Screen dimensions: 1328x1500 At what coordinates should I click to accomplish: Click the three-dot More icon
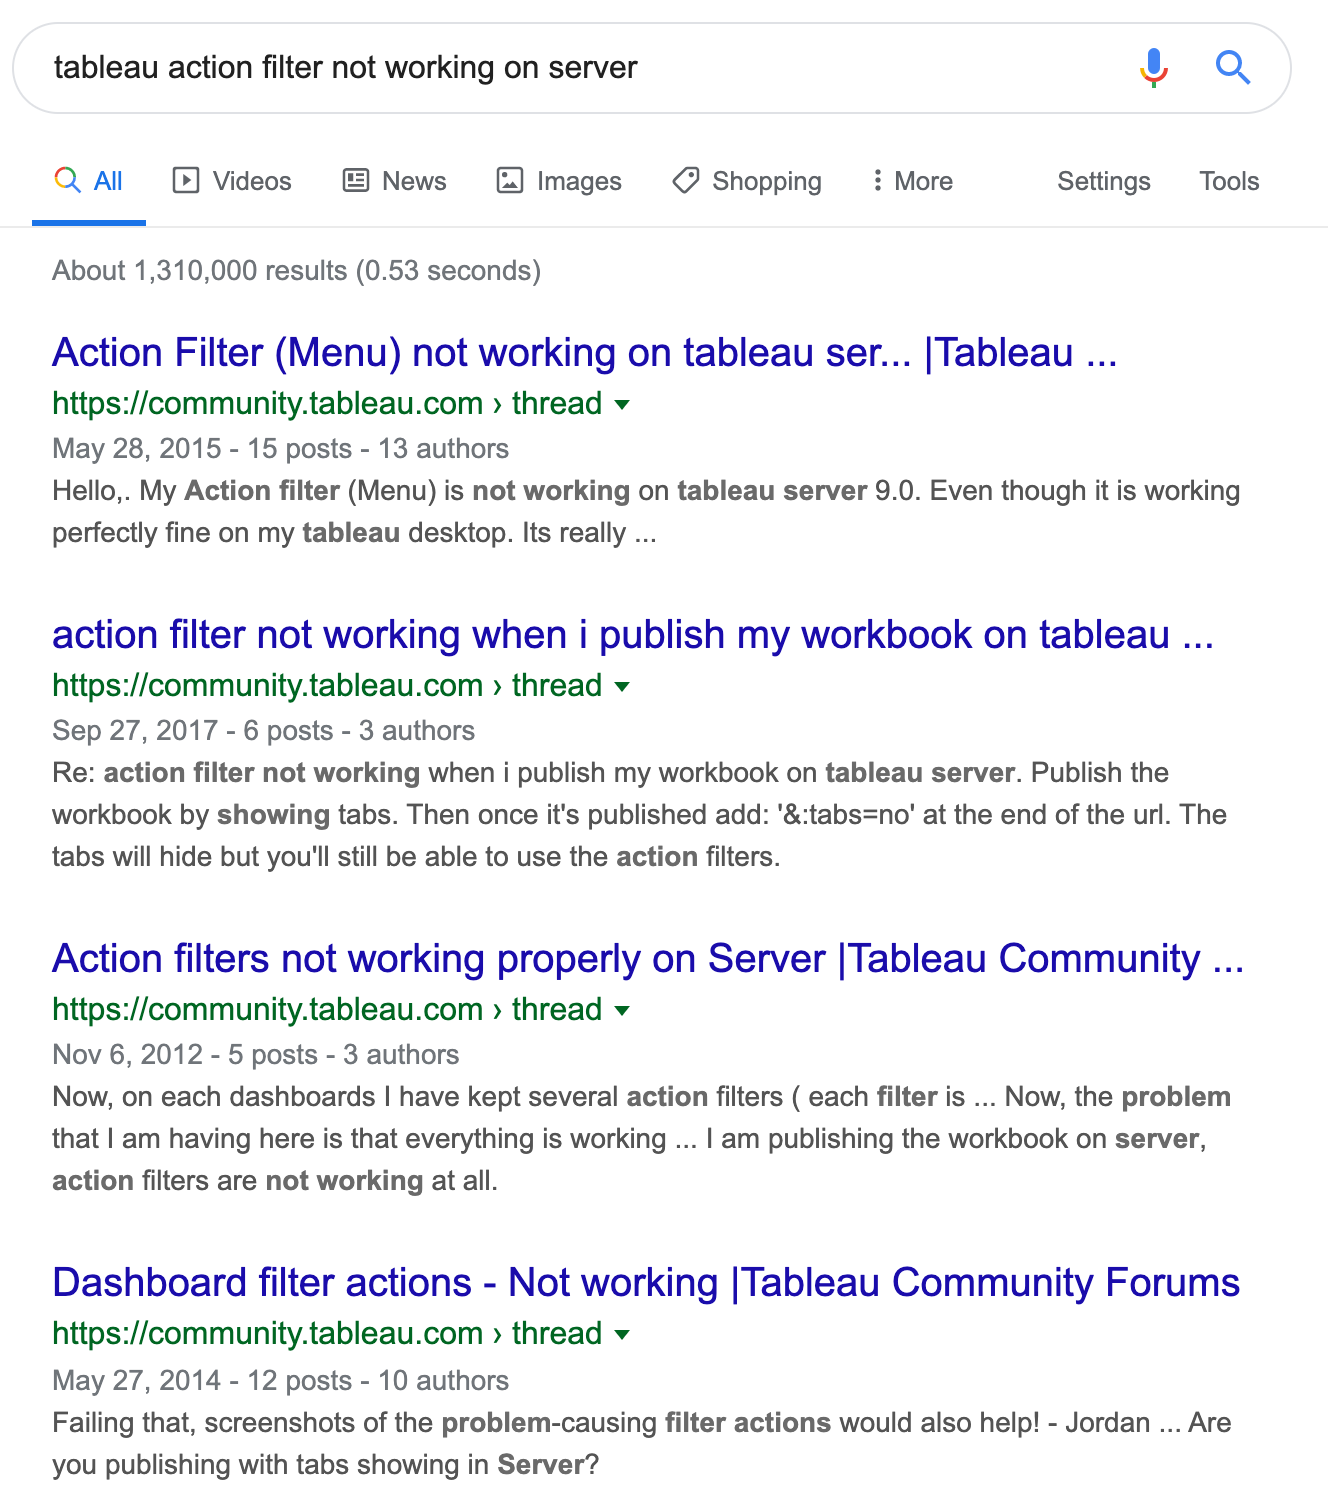(x=877, y=180)
